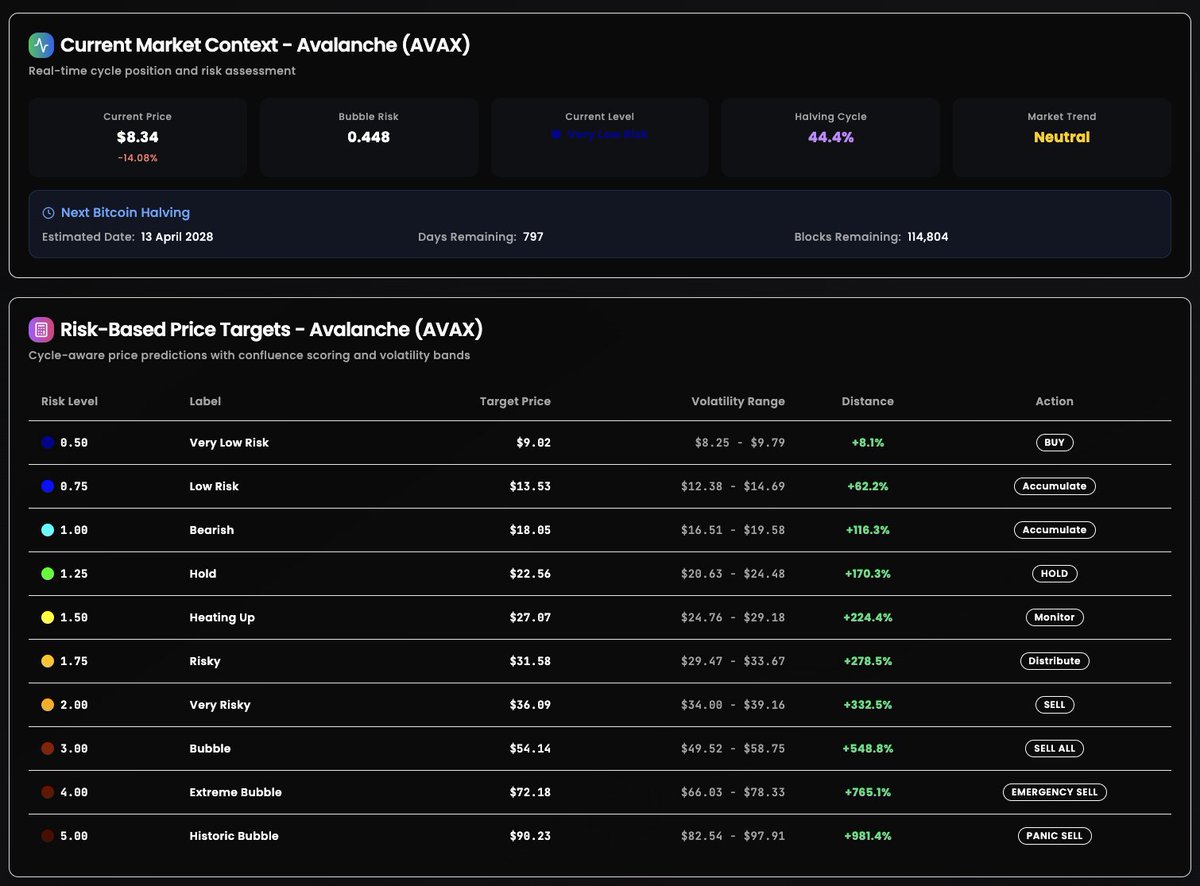
Task: Click the Extreme Bubble label
Action: tap(236, 792)
